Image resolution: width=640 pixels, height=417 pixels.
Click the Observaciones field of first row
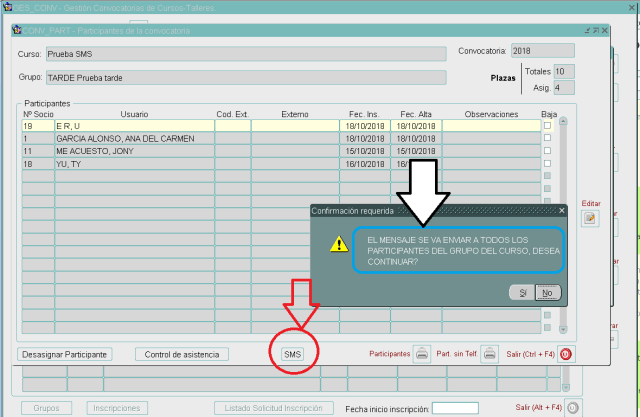click(x=490, y=126)
